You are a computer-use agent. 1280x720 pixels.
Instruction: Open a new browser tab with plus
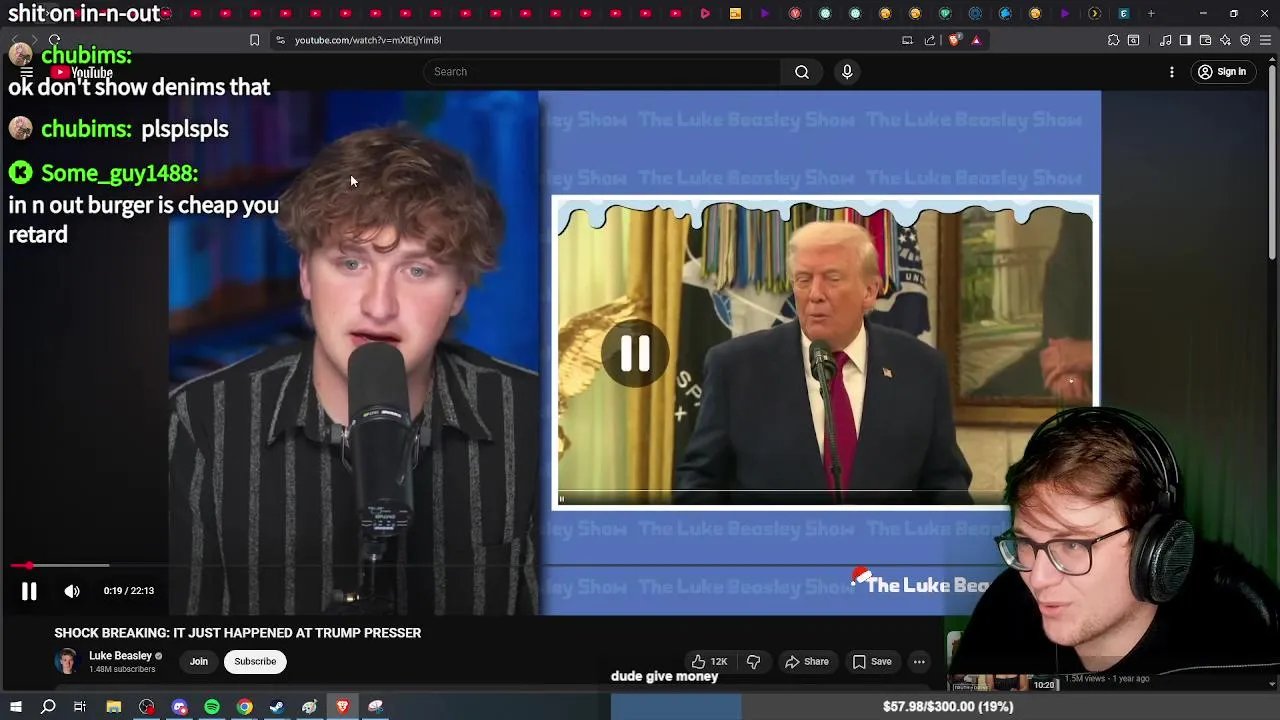(1151, 14)
